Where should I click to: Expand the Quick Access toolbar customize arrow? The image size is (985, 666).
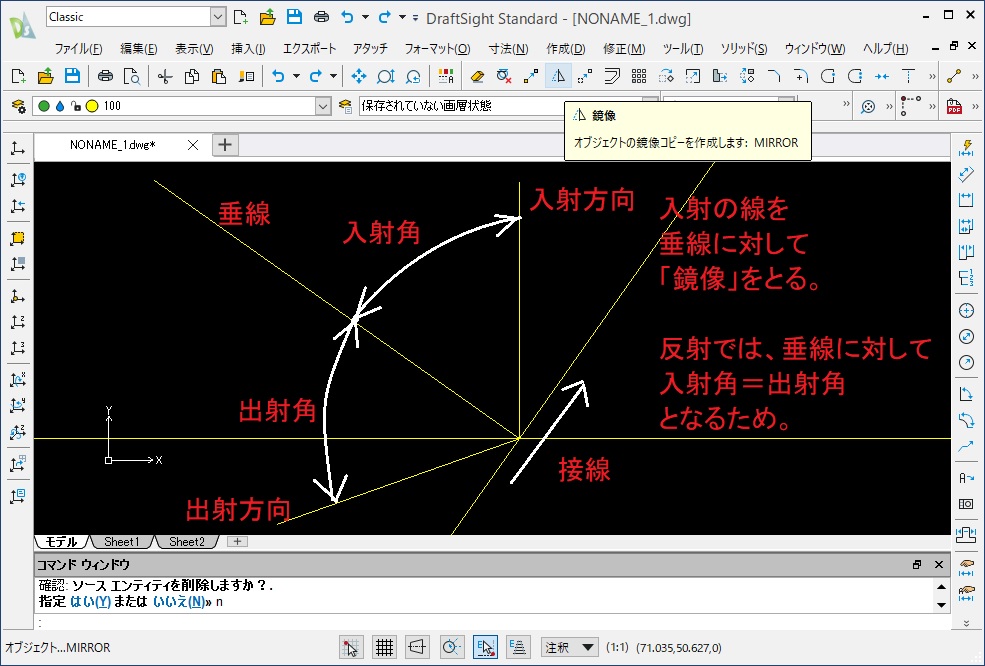pos(416,18)
